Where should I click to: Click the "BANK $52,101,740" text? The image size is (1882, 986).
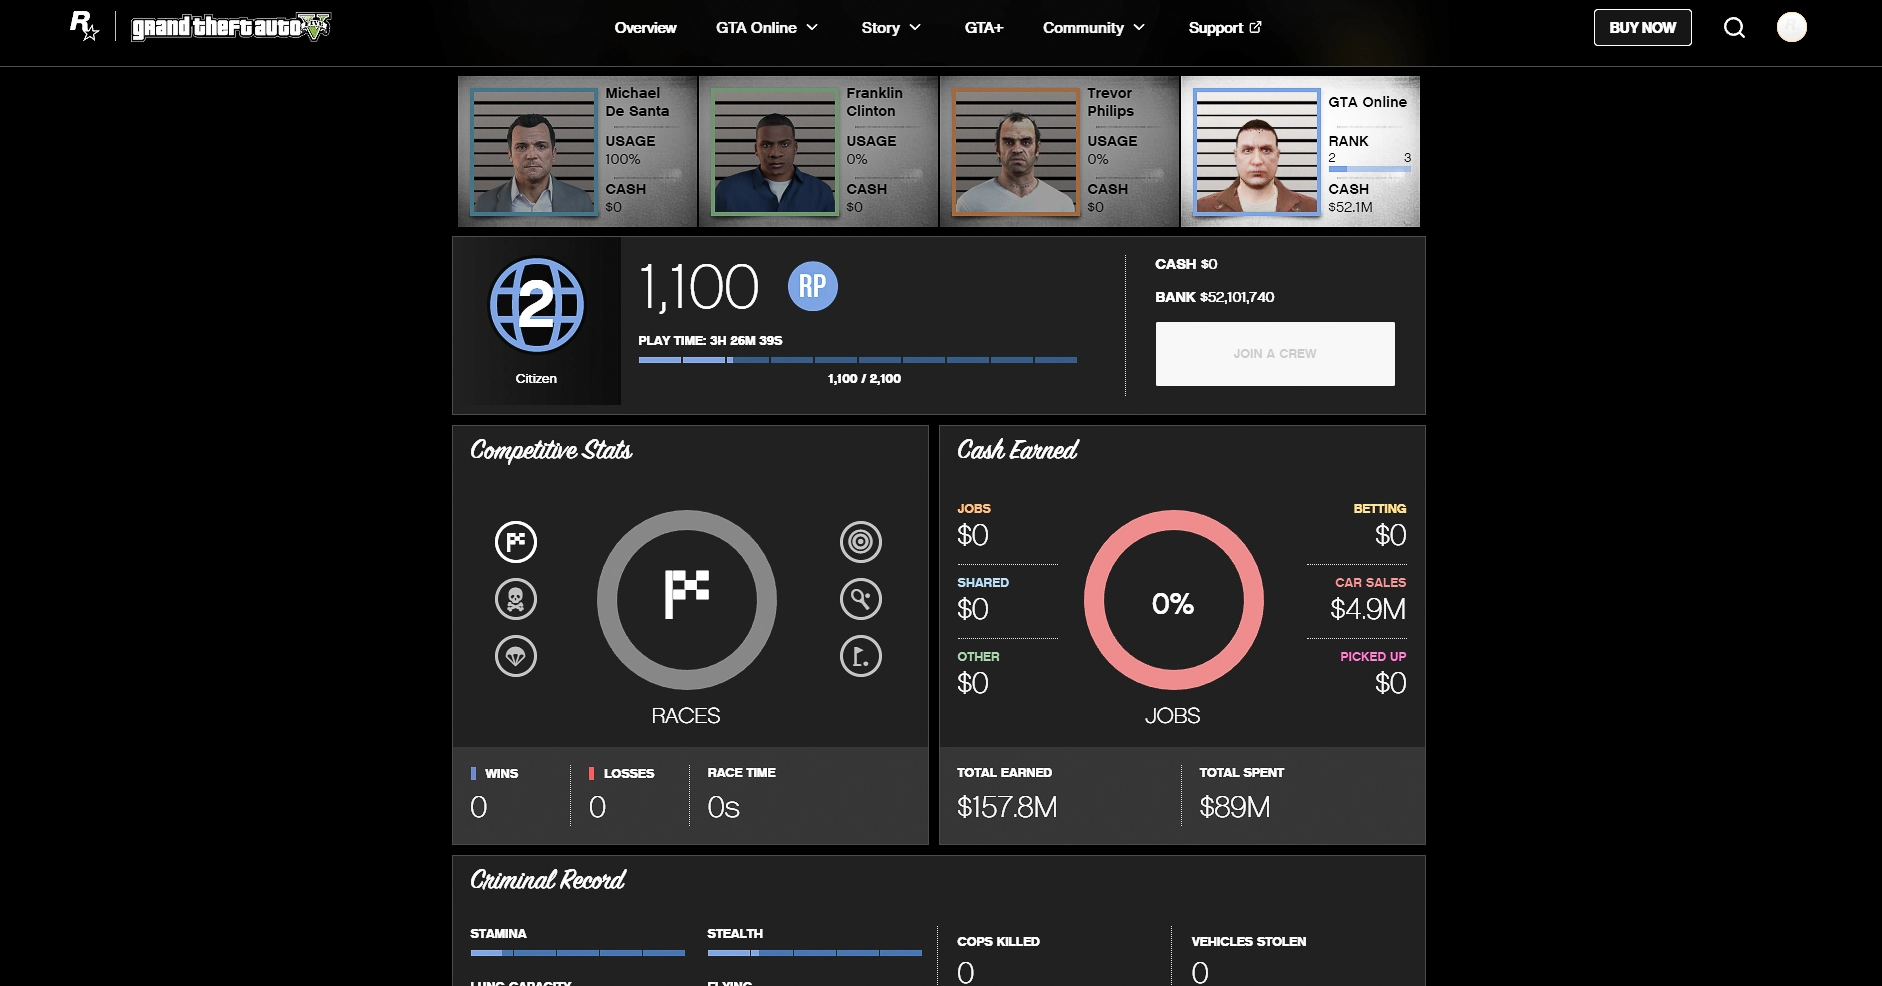click(1214, 297)
